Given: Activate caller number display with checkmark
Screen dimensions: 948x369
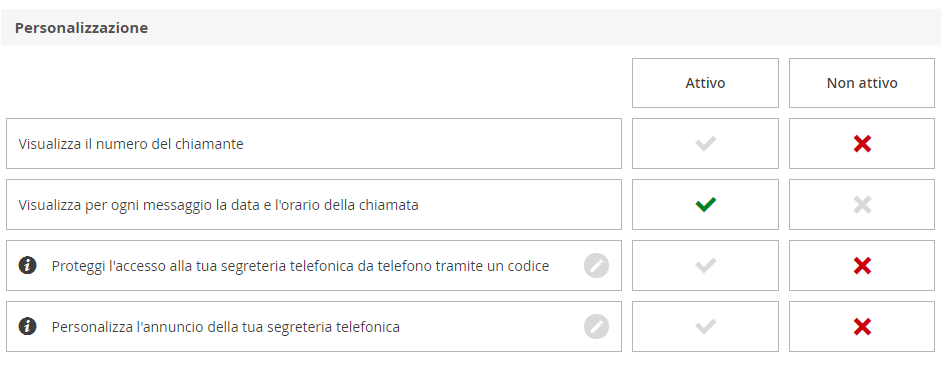Looking at the screenshot, I should tap(705, 143).
